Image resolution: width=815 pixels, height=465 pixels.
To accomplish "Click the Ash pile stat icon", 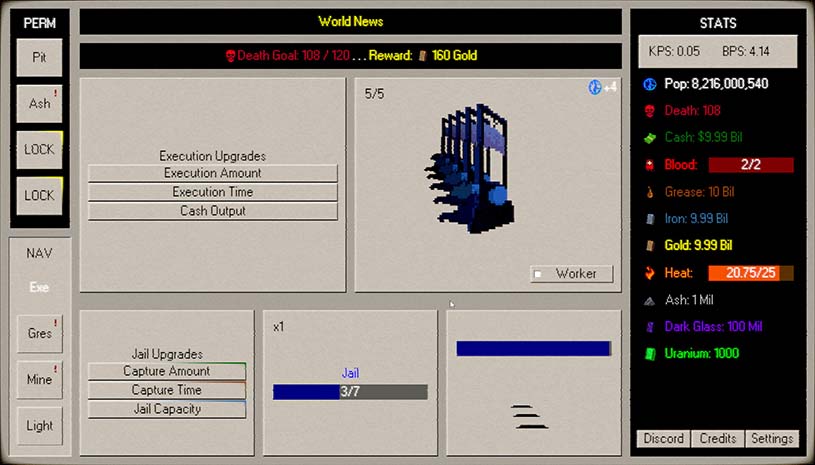I will coord(648,300).
